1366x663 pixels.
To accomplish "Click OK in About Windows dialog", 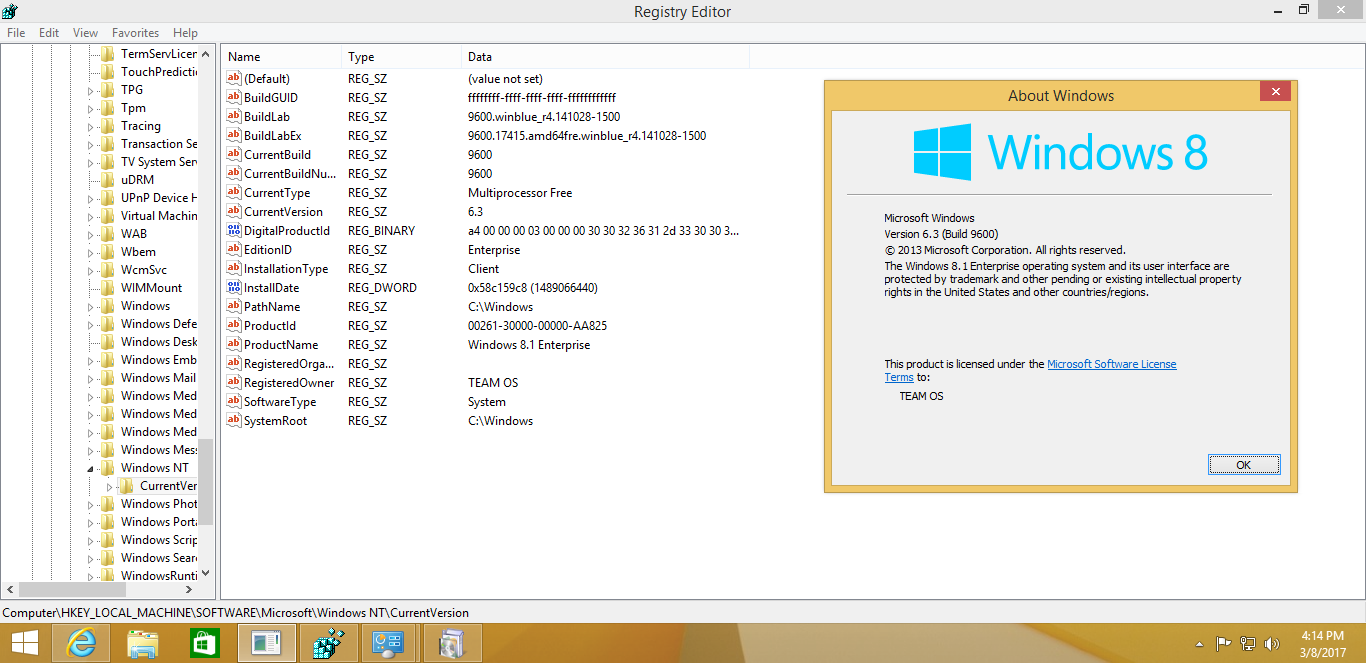I will coord(1243,465).
